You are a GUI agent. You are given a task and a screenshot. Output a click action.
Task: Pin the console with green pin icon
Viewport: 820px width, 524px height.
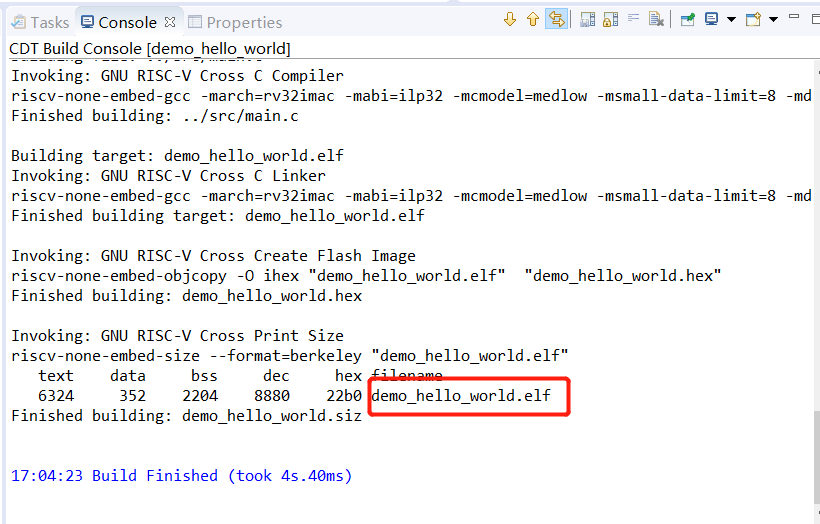688,20
